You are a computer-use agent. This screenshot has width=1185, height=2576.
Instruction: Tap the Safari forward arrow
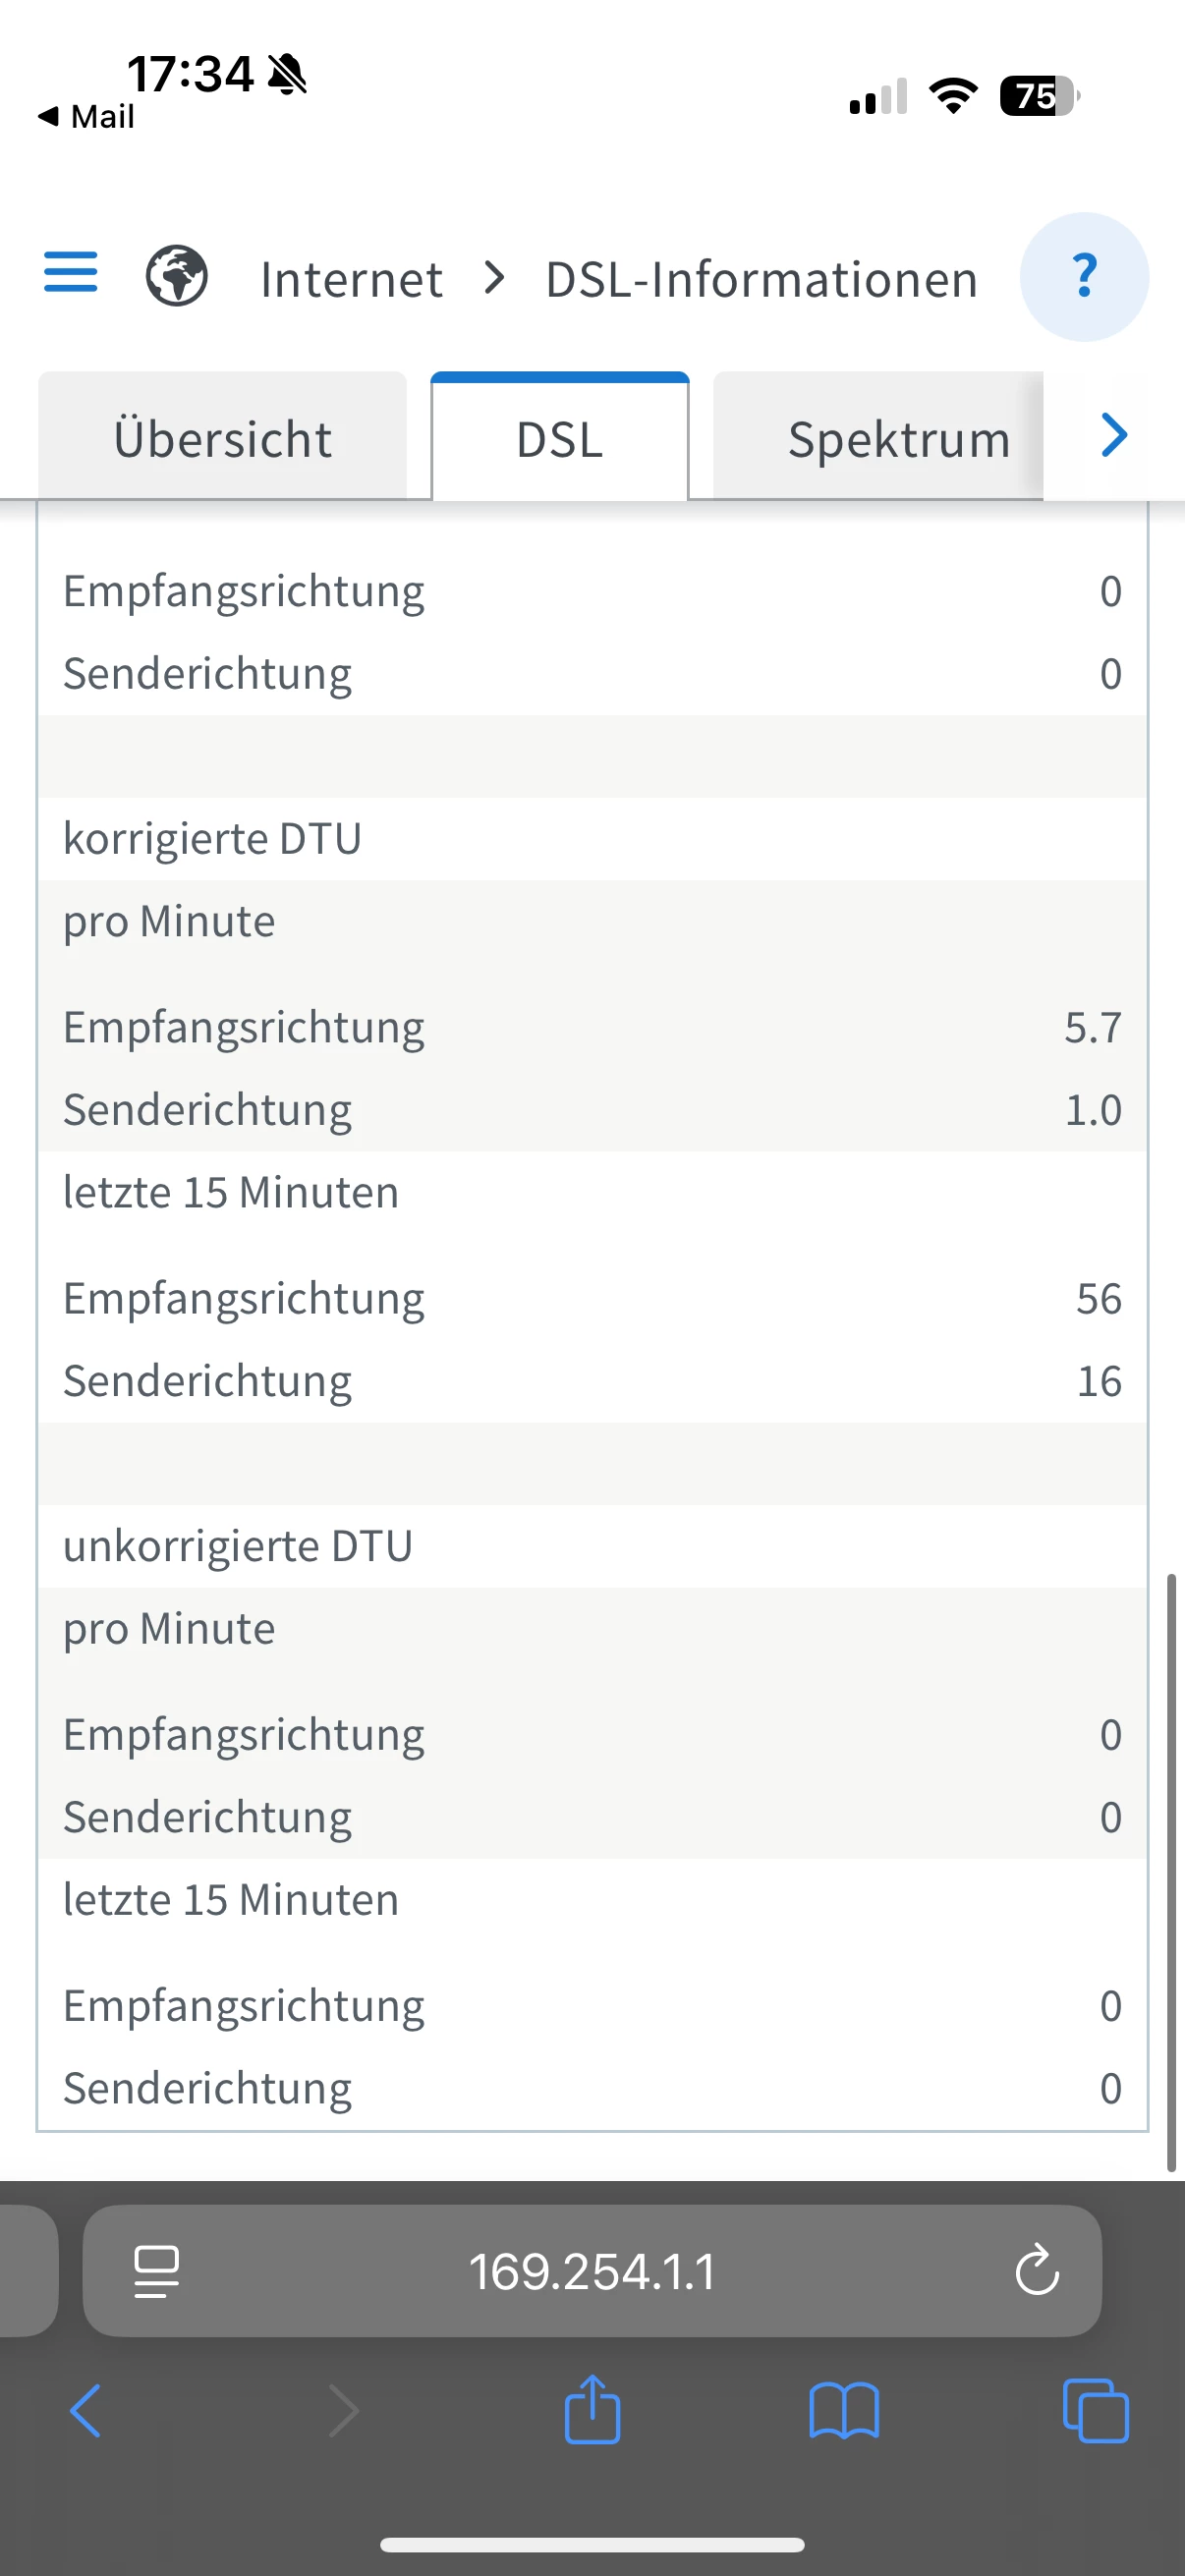tap(343, 2411)
